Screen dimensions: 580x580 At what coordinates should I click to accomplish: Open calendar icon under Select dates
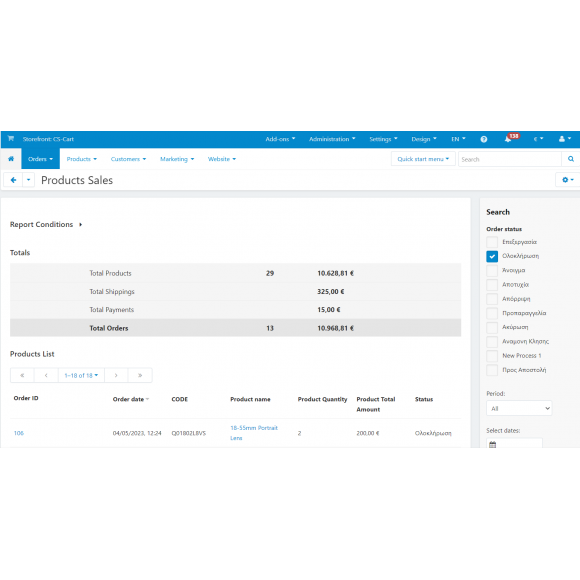pos(492,444)
